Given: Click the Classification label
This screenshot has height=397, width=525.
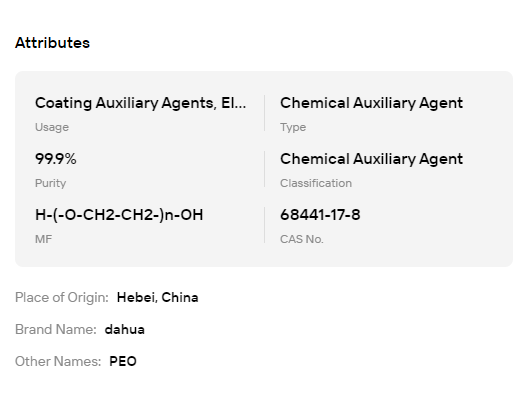Looking at the screenshot, I should point(316,183).
